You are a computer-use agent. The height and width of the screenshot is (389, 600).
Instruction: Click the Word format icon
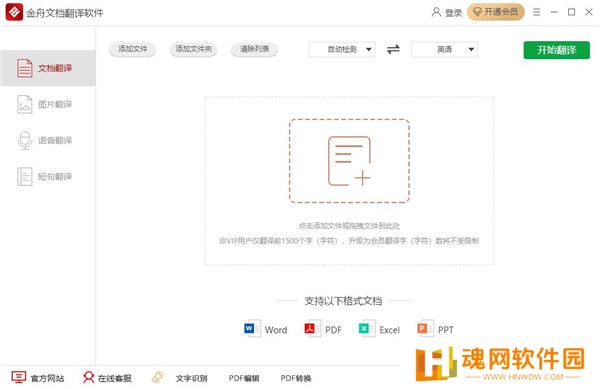[252, 329]
